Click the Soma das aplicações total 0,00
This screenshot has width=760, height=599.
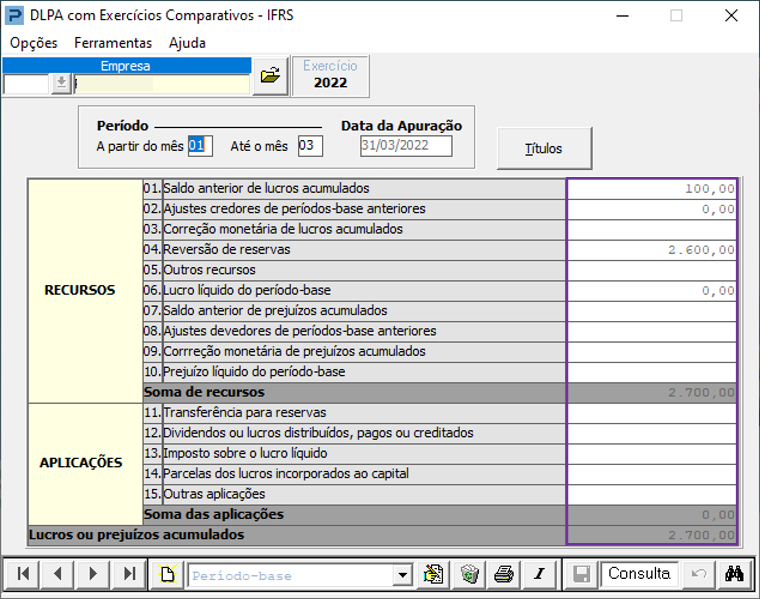[652, 515]
